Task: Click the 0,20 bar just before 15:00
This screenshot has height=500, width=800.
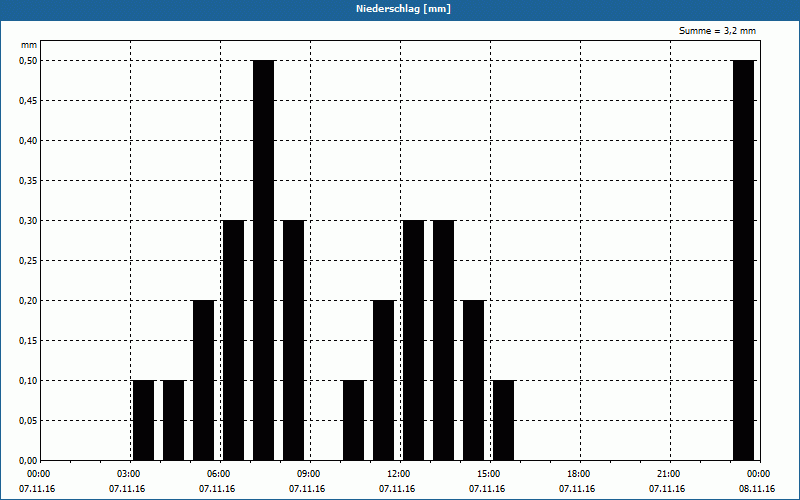Action: tap(473, 381)
